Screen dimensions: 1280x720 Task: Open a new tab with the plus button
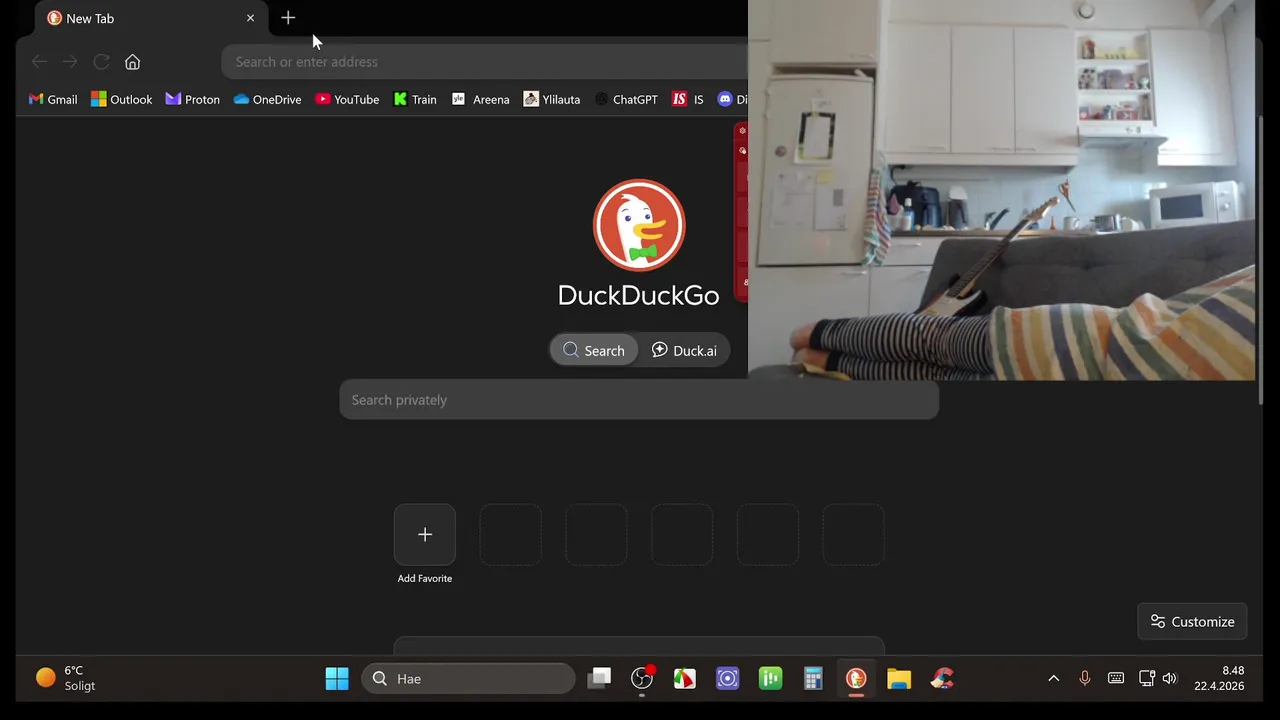click(288, 18)
